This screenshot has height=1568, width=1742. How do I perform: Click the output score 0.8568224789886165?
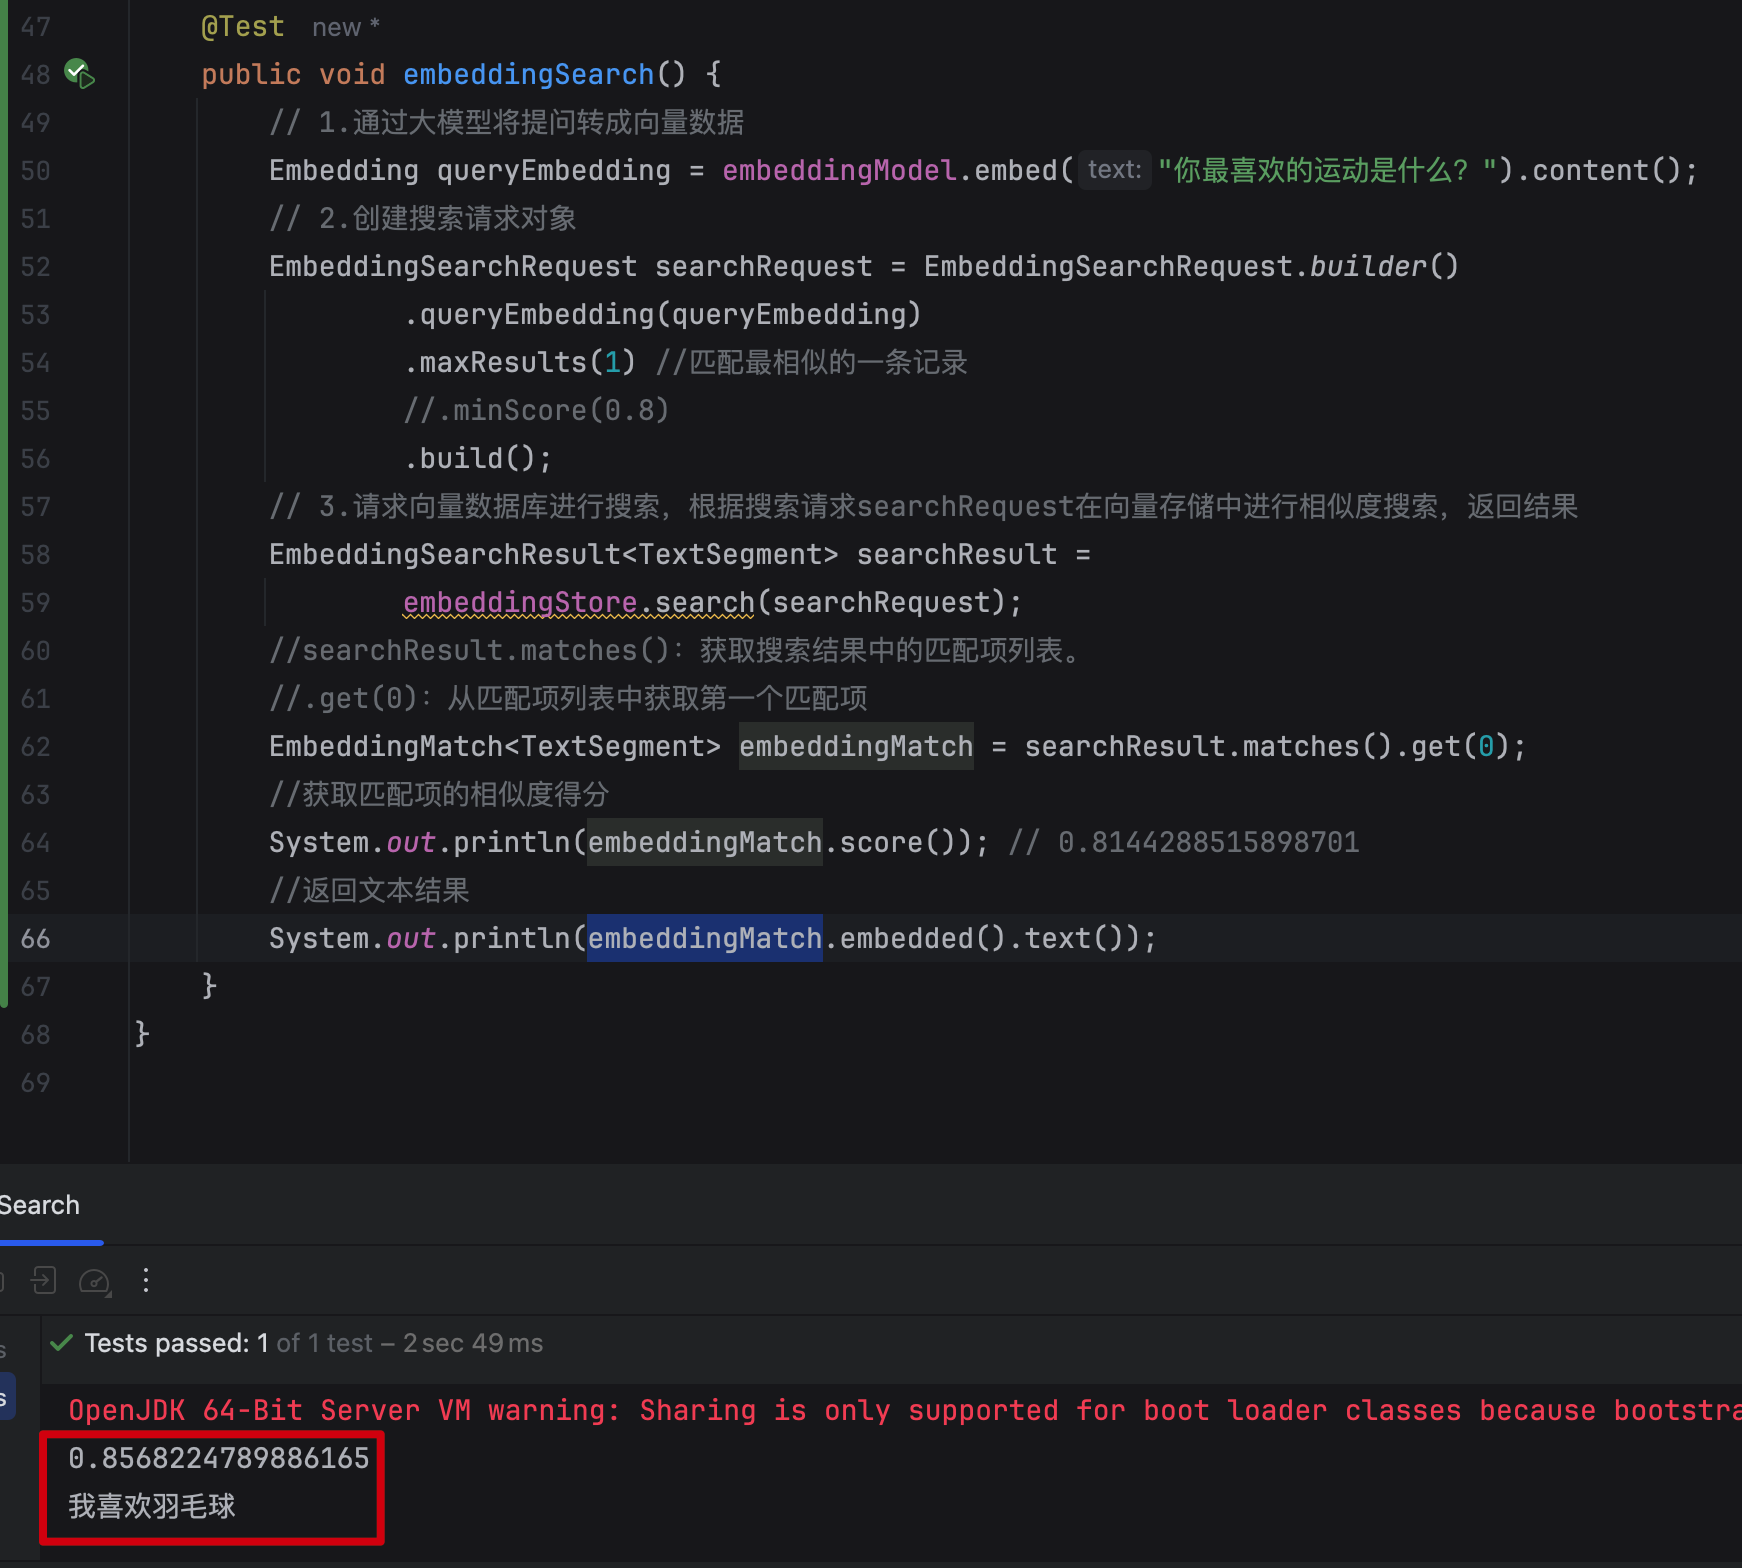(219, 1458)
